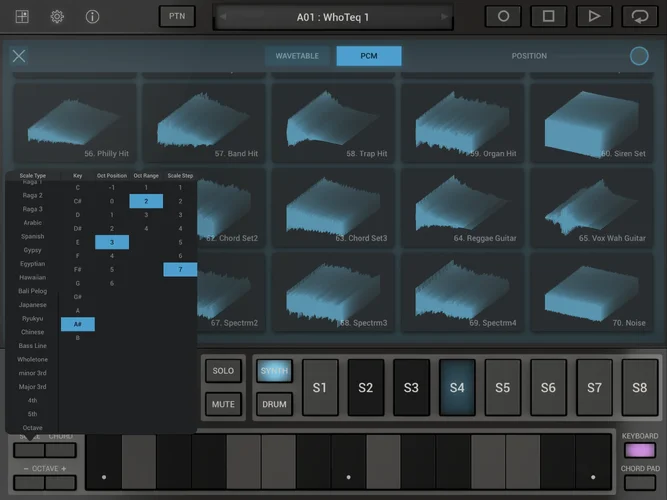This screenshot has width=667, height=500.
Task: Open the A01 WhoTeq 1 pattern selector
Action: point(332,17)
